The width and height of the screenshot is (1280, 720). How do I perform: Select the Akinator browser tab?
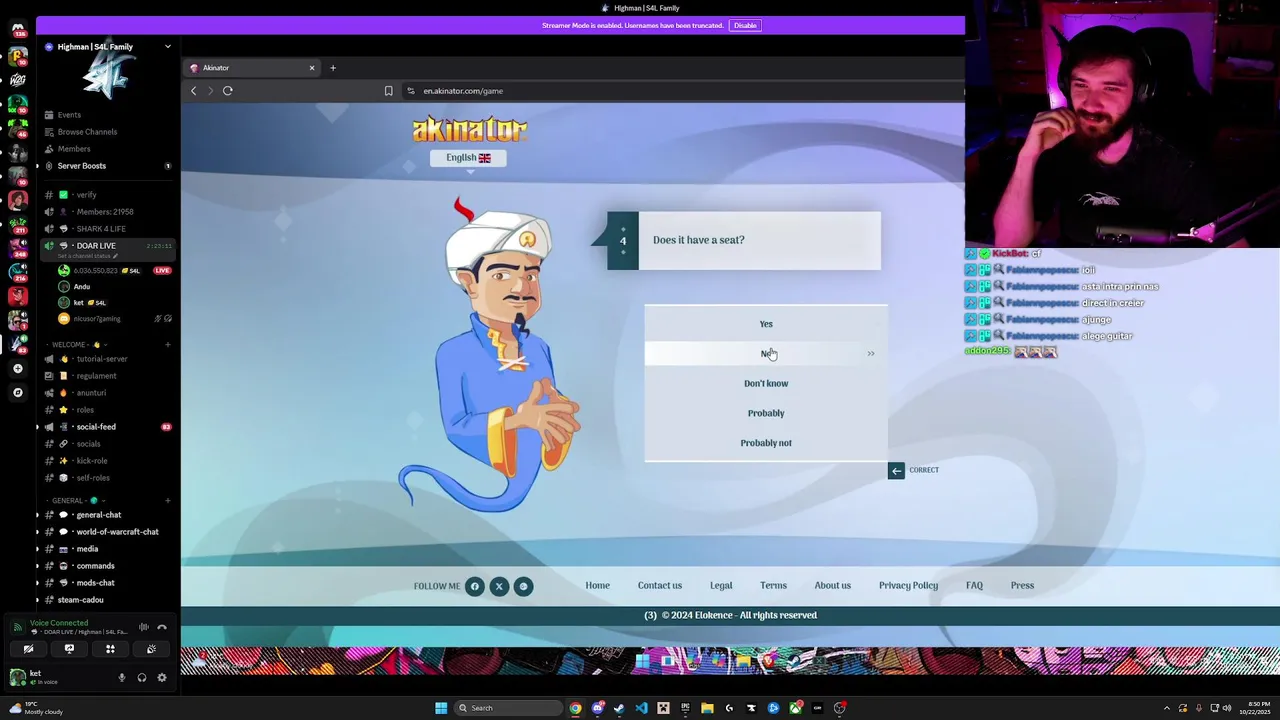252,68
